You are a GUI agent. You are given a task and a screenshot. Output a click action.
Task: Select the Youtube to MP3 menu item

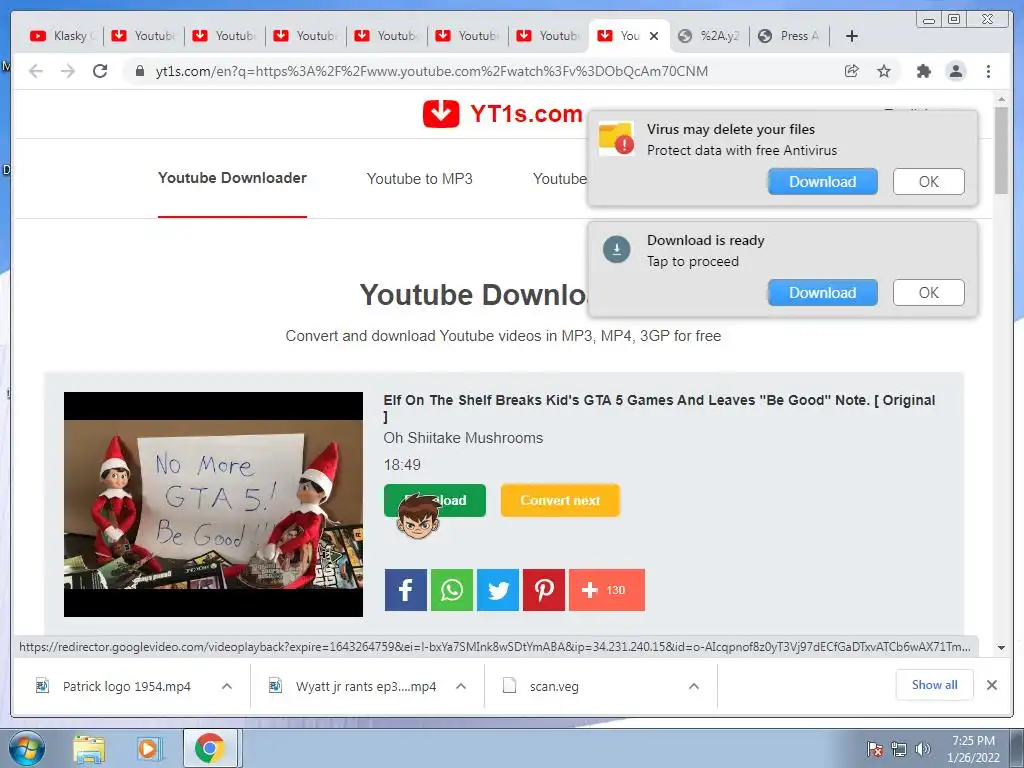419,179
